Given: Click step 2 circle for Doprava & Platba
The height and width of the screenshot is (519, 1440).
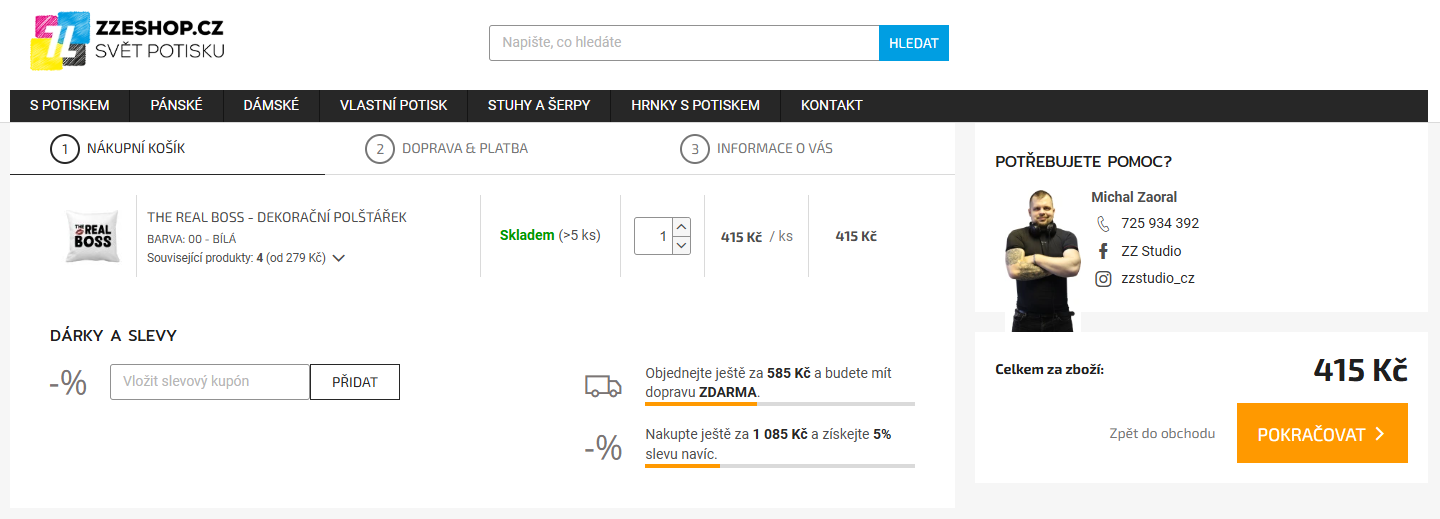Looking at the screenshot, I should [379, 149].
